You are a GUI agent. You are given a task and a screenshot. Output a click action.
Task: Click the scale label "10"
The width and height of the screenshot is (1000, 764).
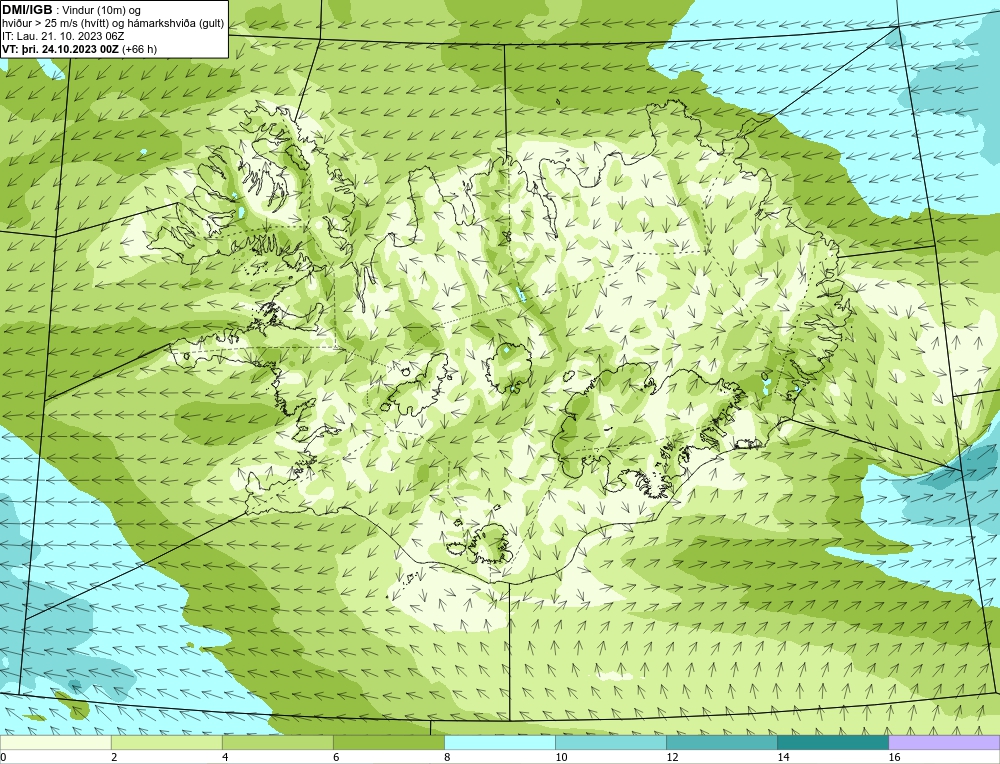(x=561, y=757)
